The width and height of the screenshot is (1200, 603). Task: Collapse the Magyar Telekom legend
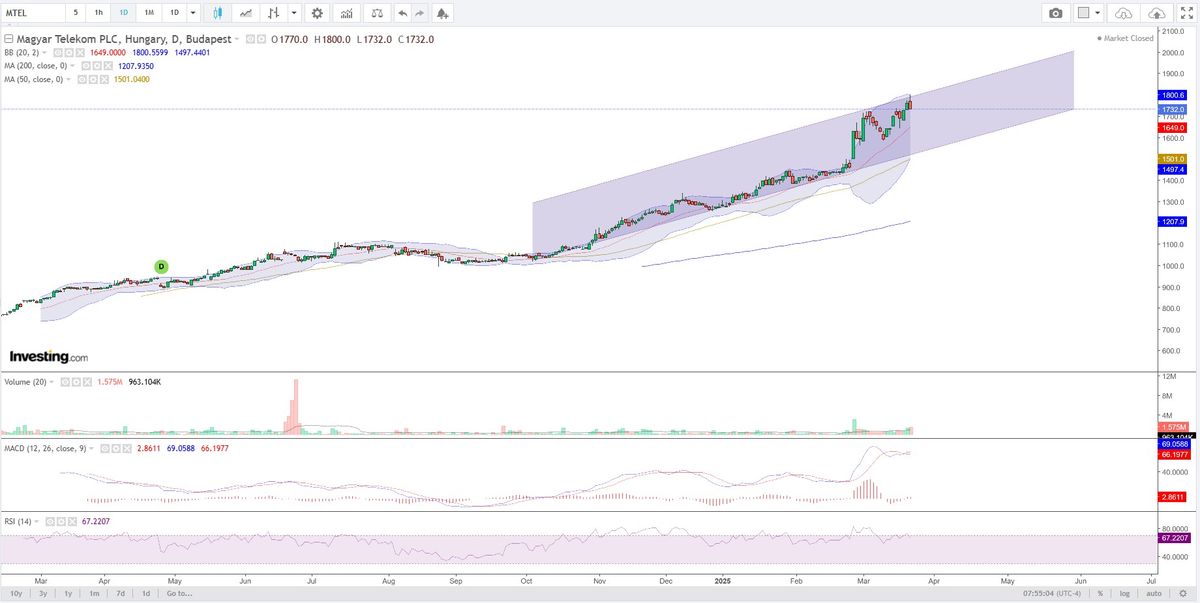(9, 39)
